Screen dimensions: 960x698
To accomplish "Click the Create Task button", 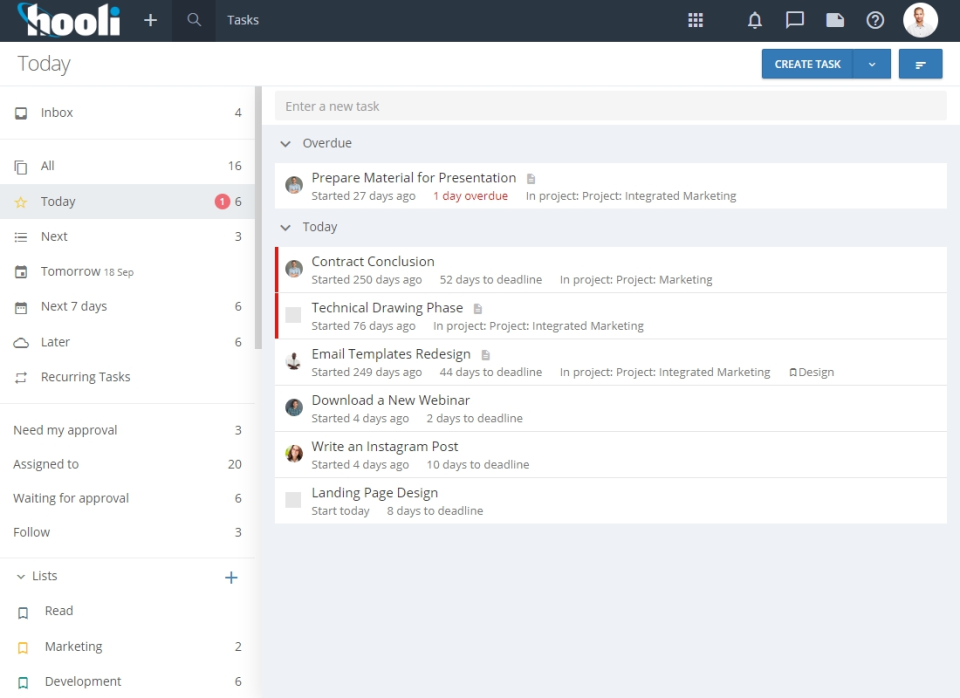I will pos(807,64).
